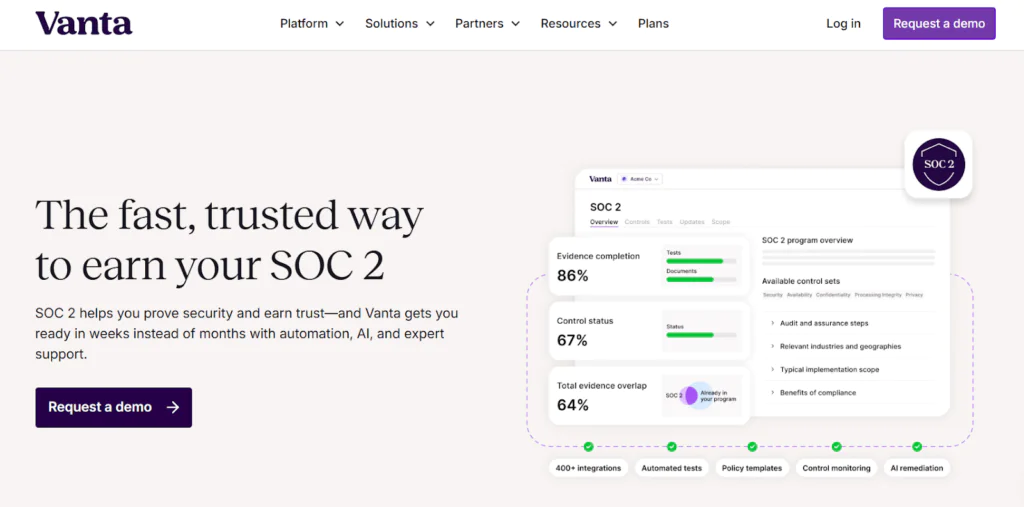Image resolution: width=1024 pixels, height=507 pixels.
Task: Click the small Vanta logo in the dashboard mockup
Action: 600,178
